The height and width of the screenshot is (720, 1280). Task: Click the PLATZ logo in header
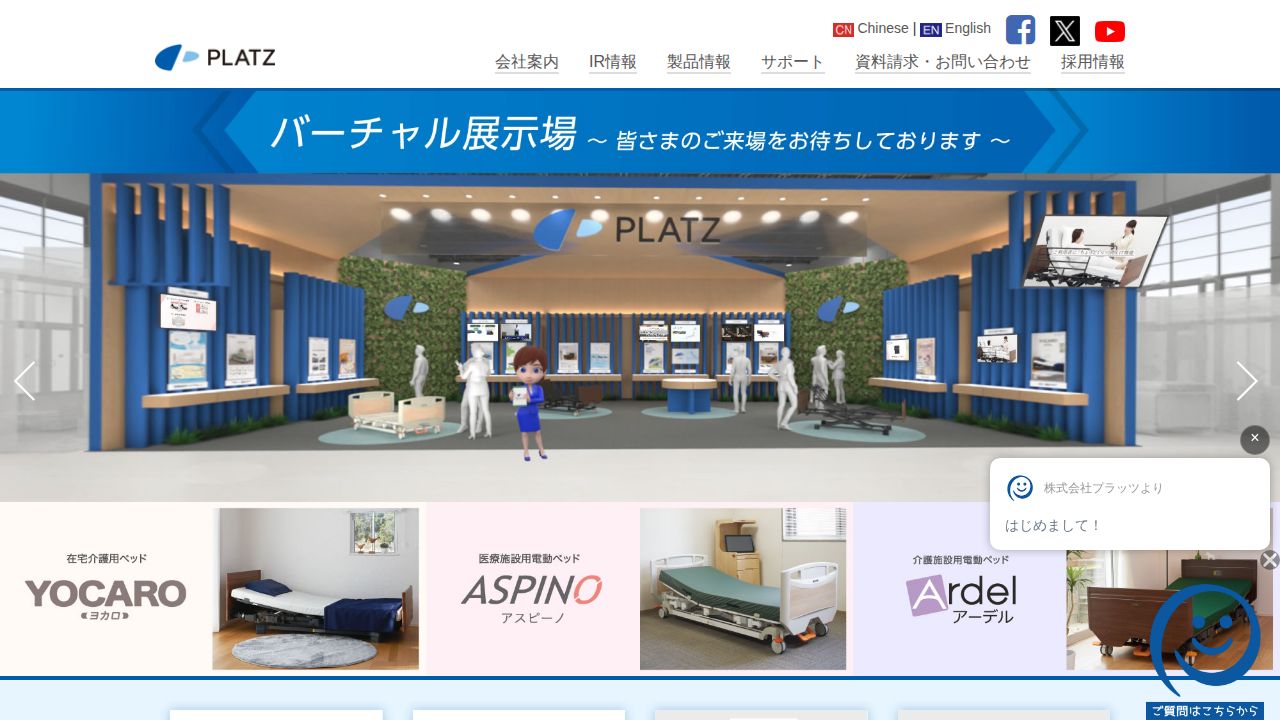(x=215, y=58)
